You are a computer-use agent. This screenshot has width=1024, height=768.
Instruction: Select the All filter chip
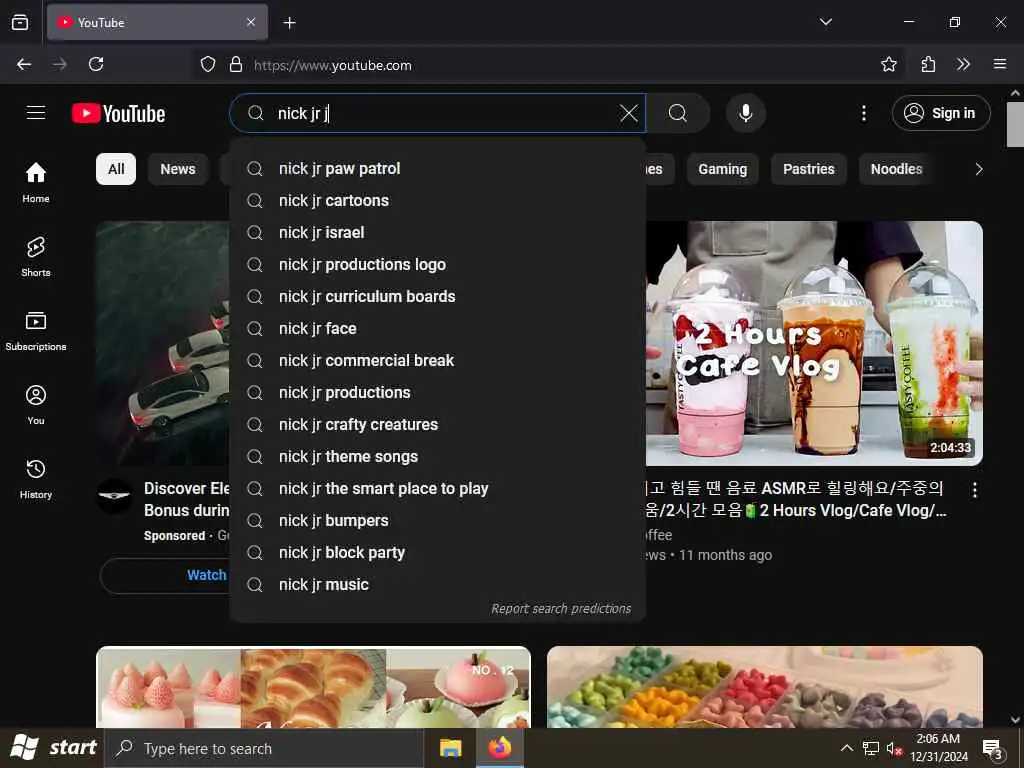tap(116, 169)
